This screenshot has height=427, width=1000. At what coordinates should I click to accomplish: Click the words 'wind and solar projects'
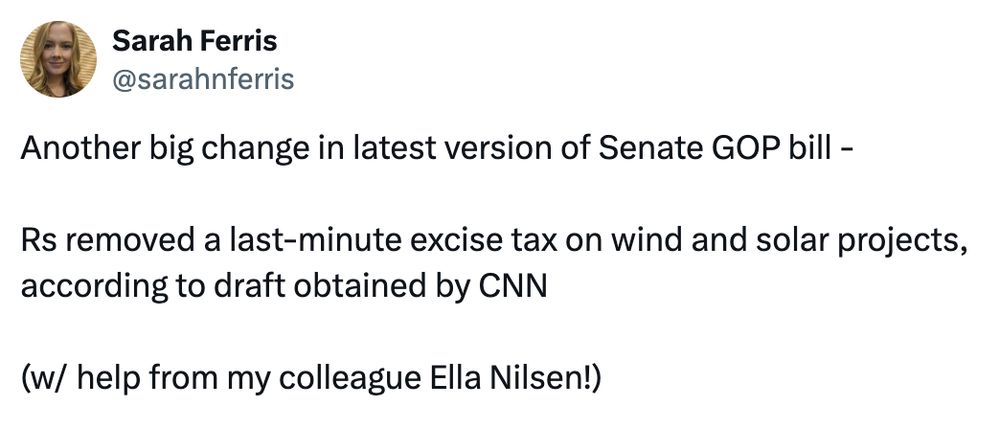pyautogui.click(x=788, y=243)
